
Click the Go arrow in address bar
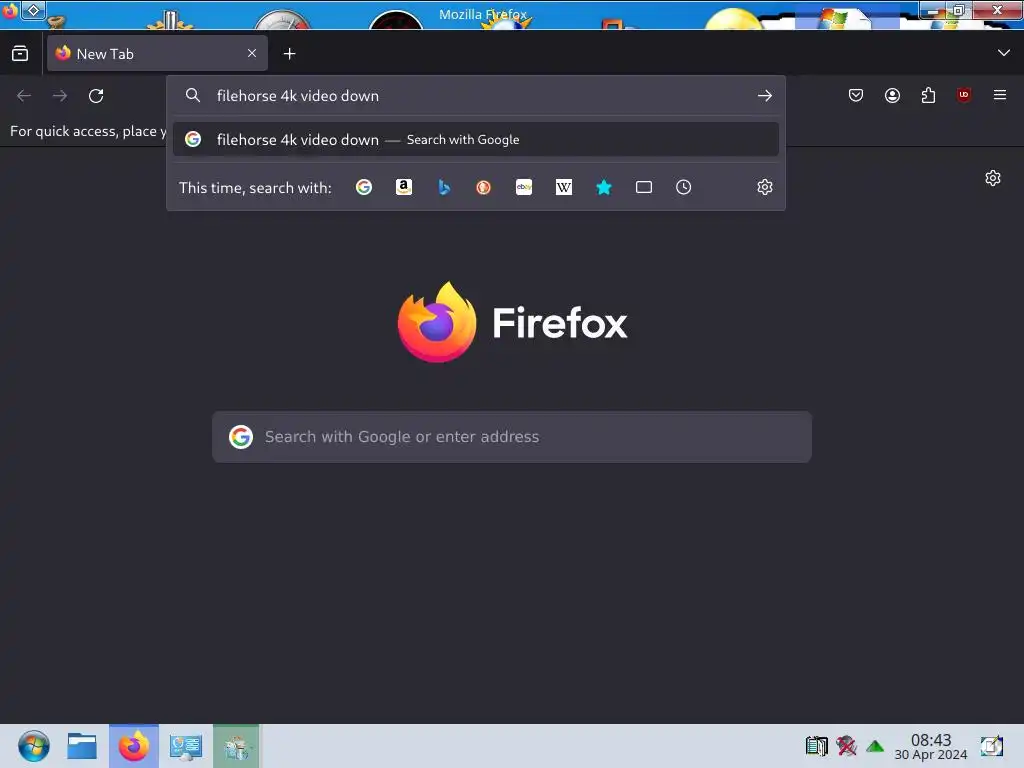click(765, 96)
